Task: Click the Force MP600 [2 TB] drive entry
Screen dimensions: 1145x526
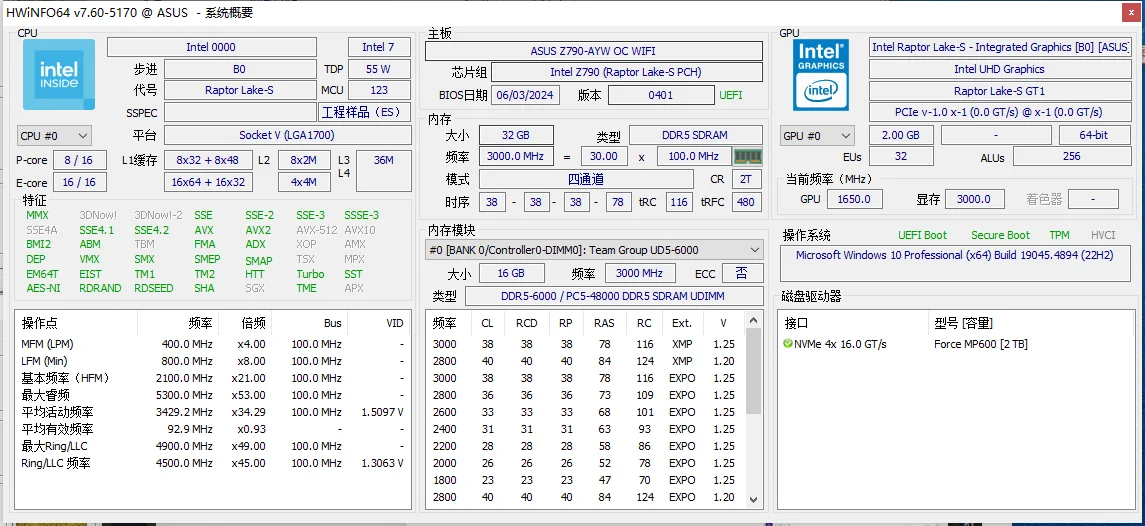Action: tap(980, 344)
